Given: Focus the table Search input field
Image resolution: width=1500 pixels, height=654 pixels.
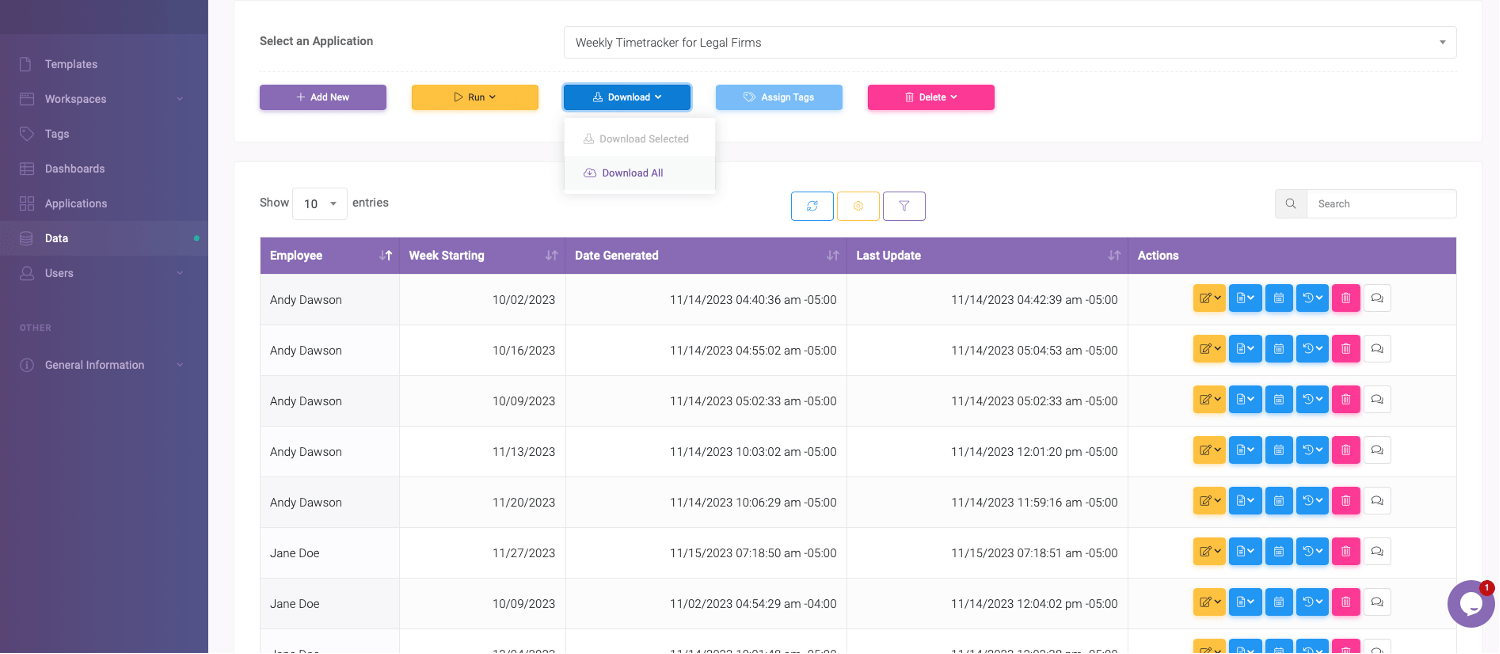Looking at the screenshot, I should 1381,204.
